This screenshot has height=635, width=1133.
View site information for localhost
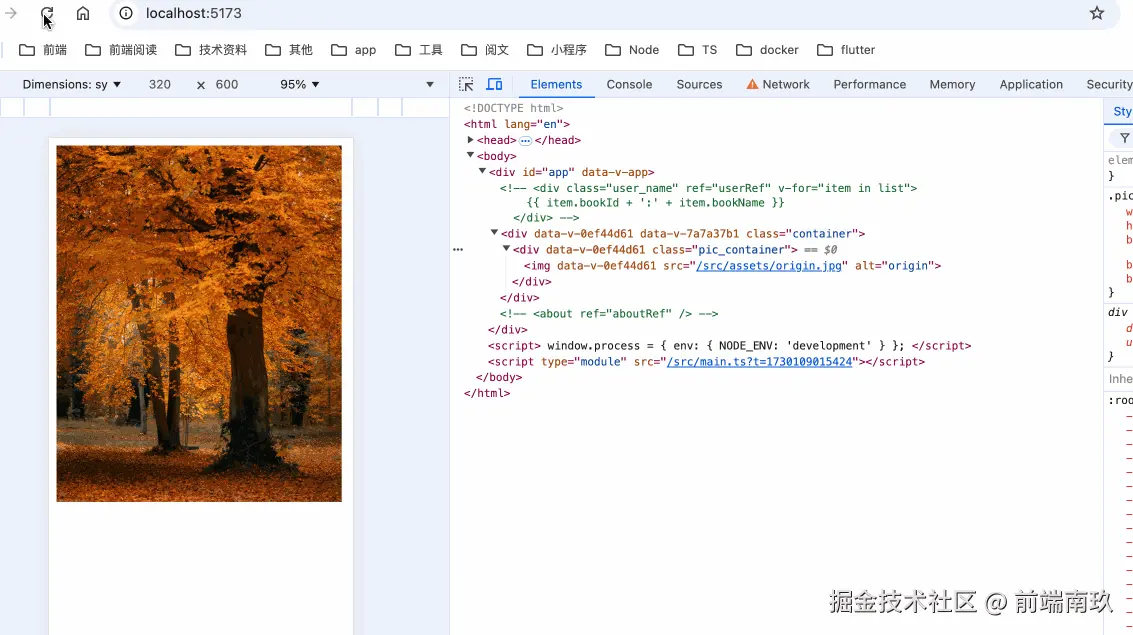[126, 13]
